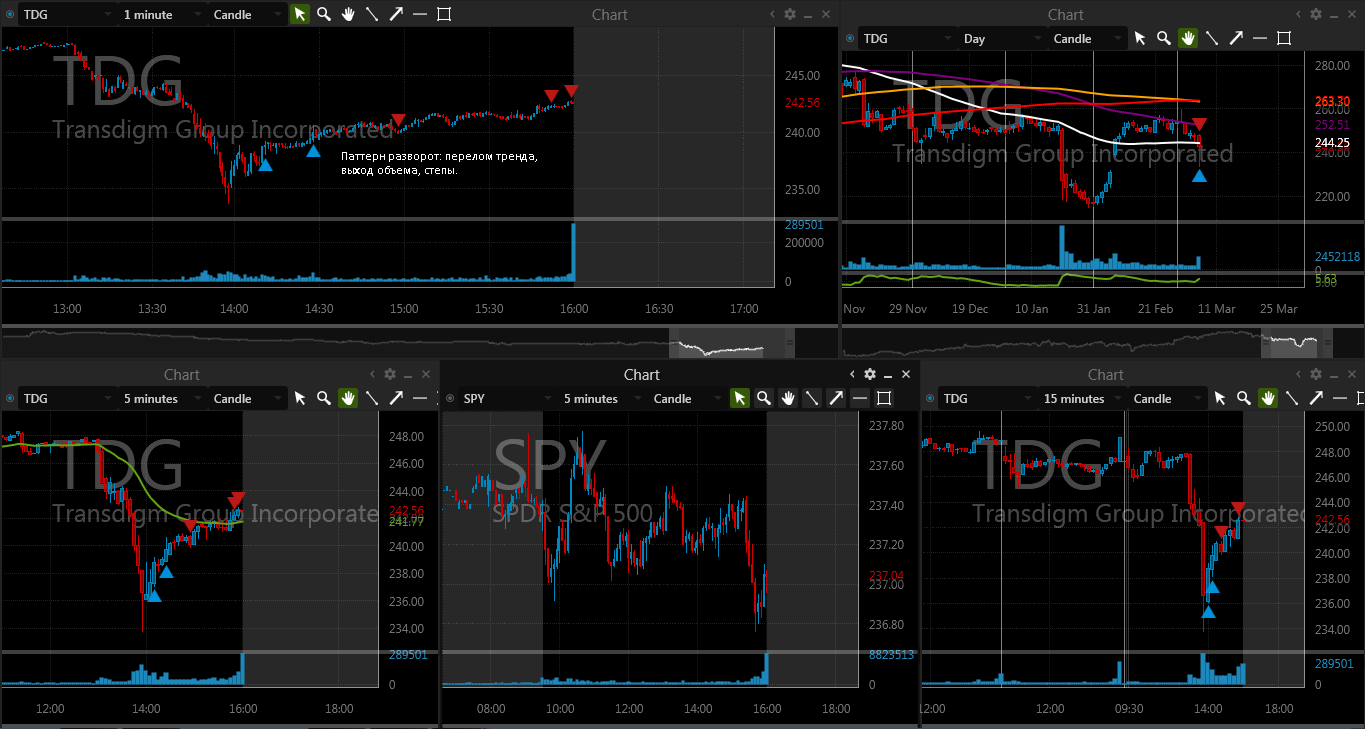Image resolution: width=1365 pixels, height=729 pixels.
Task: Open settings gear of SPY chart window
Action: pyautogui.click(x=870, y=374)
